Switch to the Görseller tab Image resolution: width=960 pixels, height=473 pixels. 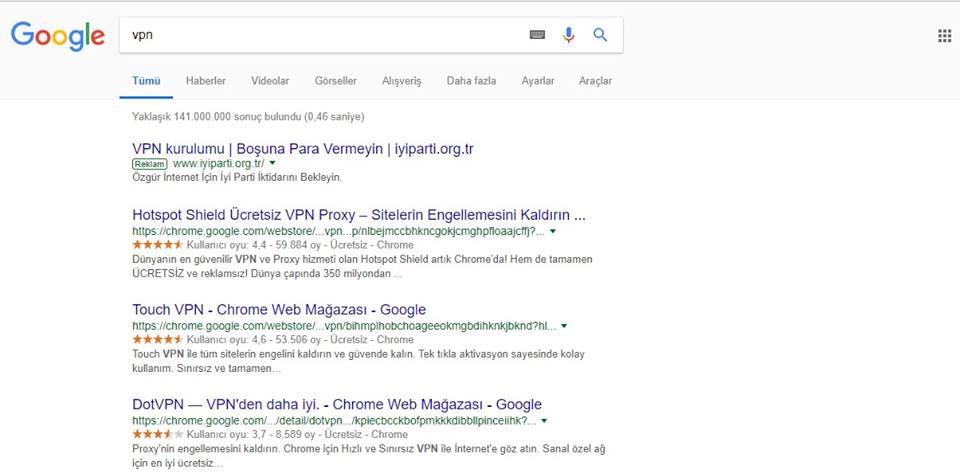tap(335, 81)
